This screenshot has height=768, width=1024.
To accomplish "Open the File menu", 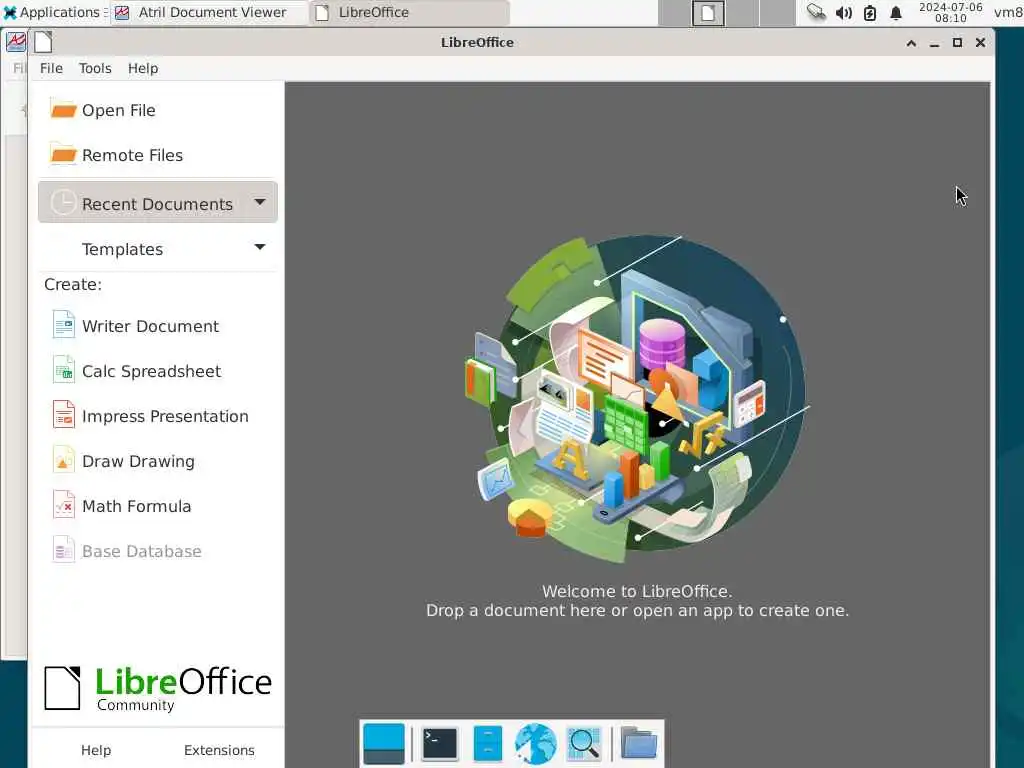I will tap(51, 68).
